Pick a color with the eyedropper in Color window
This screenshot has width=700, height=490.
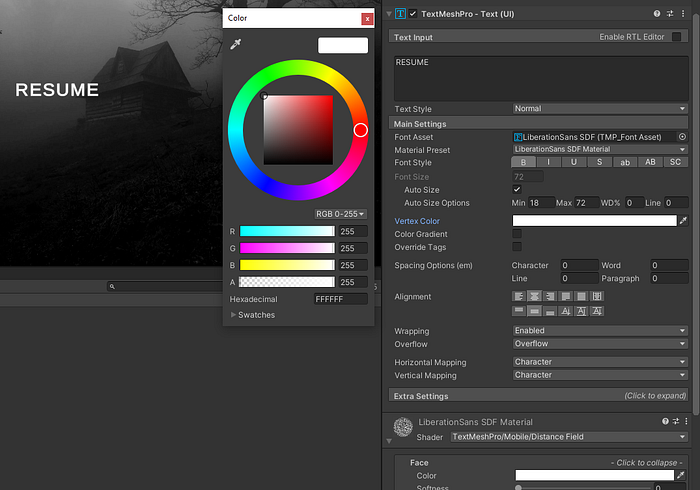236,45
